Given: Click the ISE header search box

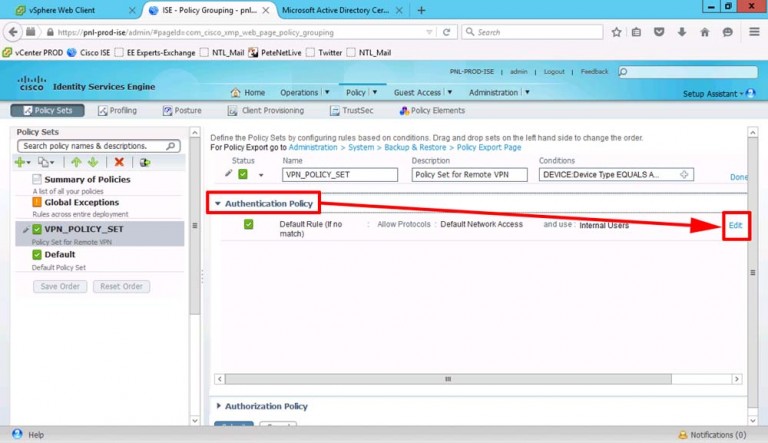Looking at the screenshot, I should coord(688,72).
